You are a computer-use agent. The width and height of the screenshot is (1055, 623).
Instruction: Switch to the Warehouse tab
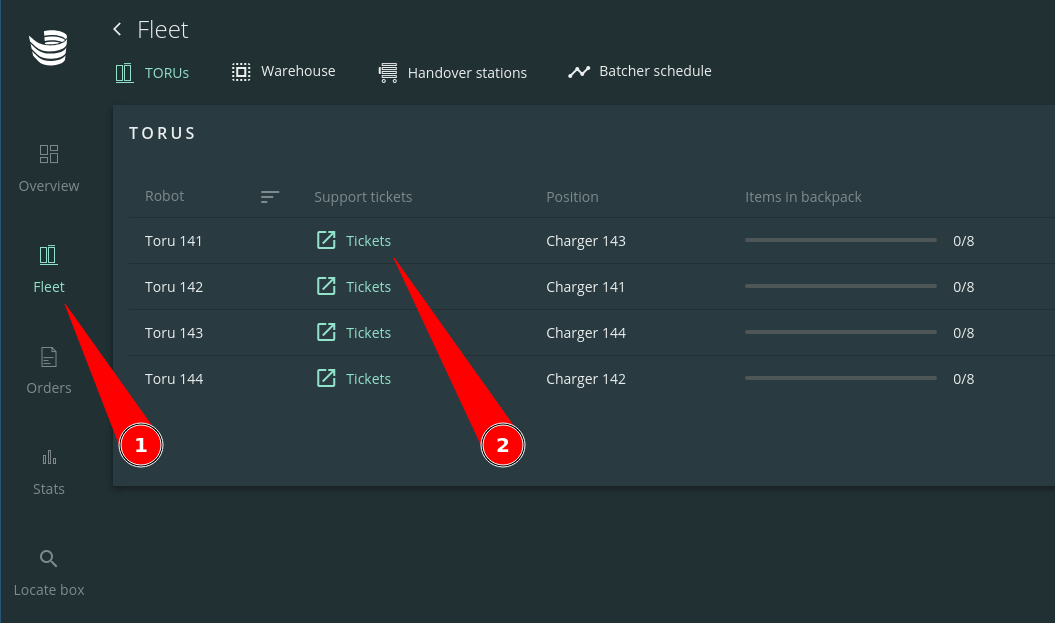284,72
